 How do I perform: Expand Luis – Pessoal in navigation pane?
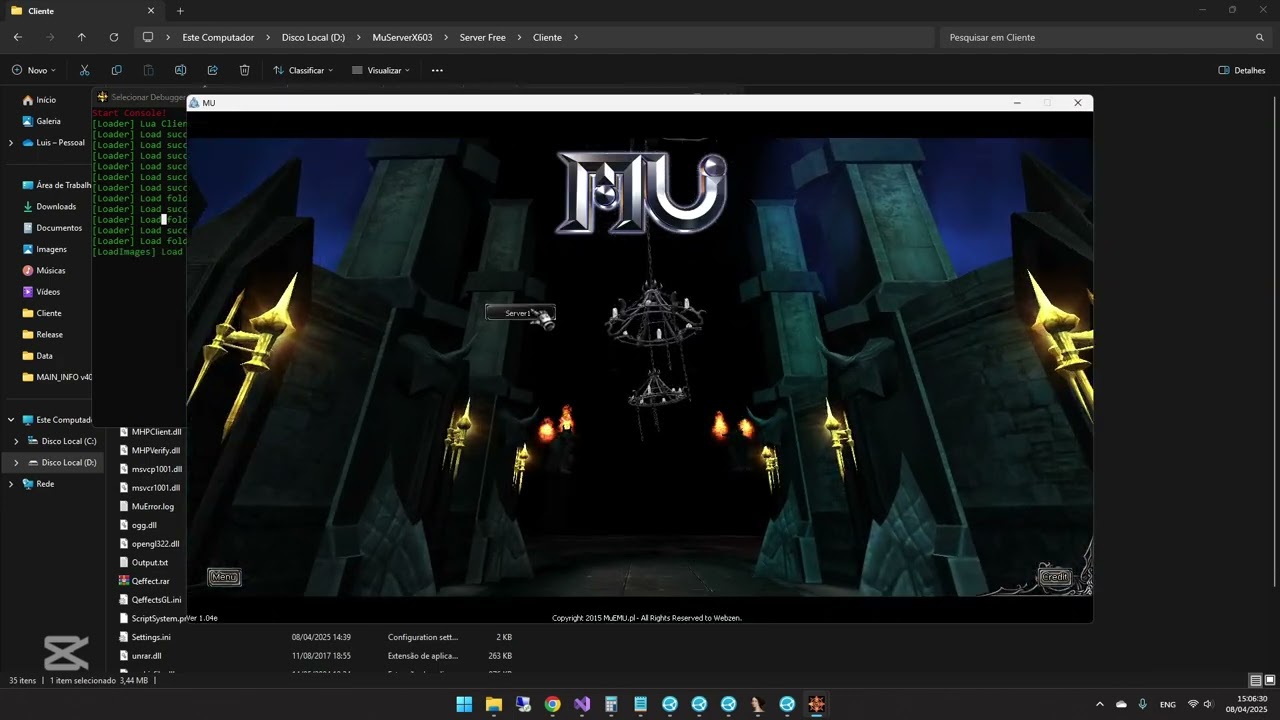(11, 142)
